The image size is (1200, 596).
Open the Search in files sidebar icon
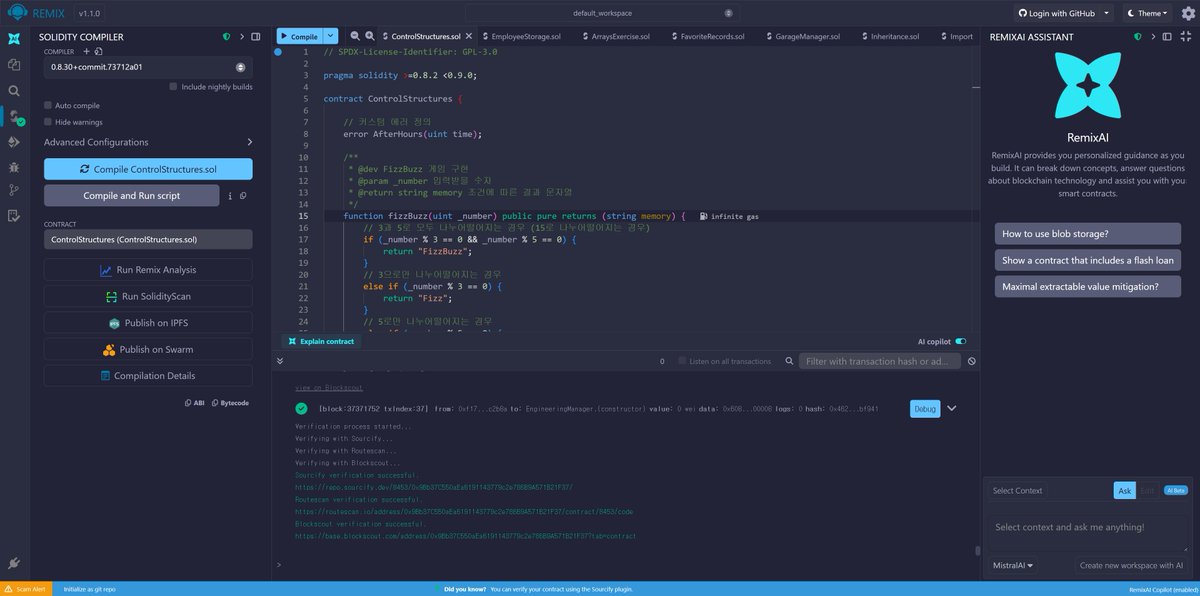pyautogui.click(x=14, y=90)
